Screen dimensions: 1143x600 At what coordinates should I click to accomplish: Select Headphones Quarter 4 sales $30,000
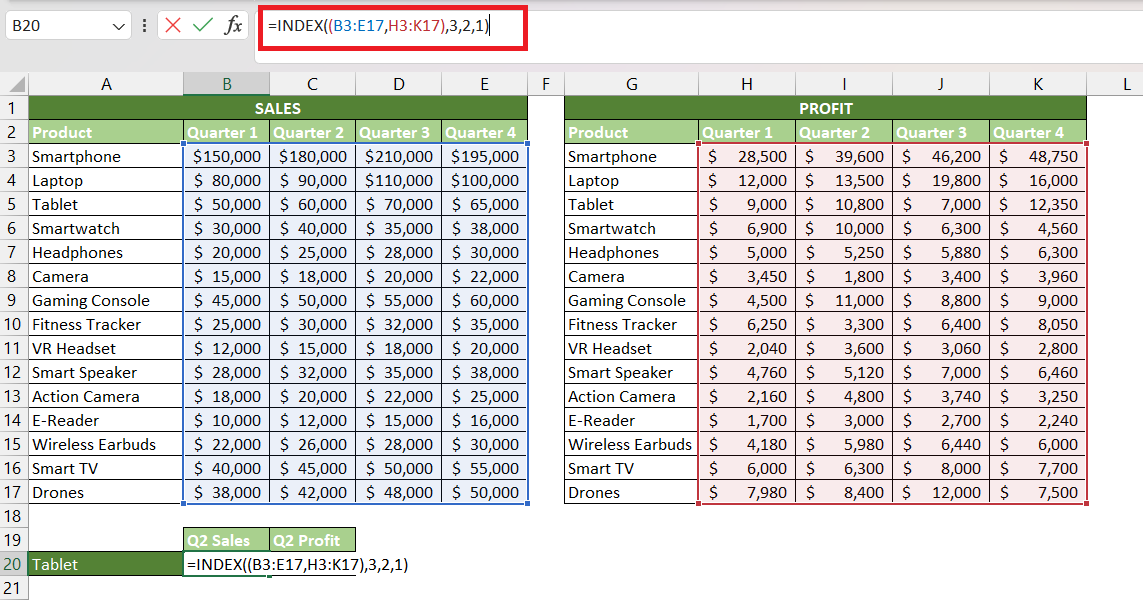pyautogui.click(x=484, y=252)
